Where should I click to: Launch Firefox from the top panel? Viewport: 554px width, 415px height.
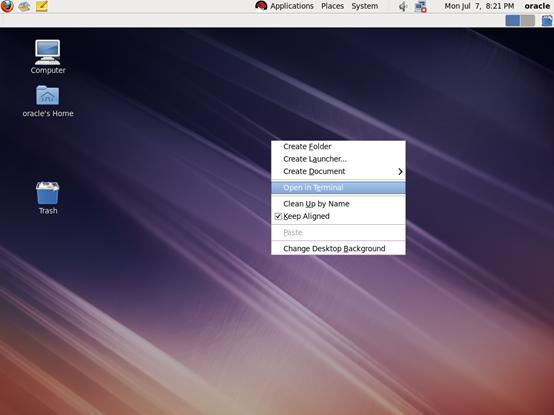click(x=7, y=6)
